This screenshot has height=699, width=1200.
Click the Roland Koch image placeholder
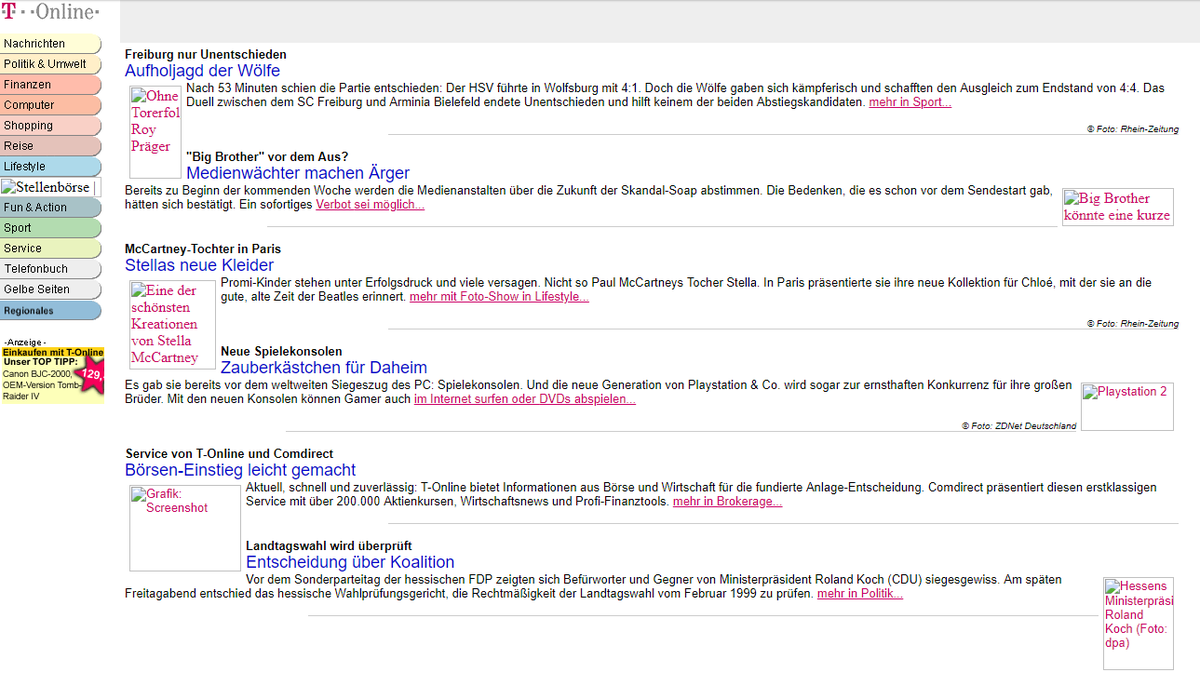tap(1138, 622)
